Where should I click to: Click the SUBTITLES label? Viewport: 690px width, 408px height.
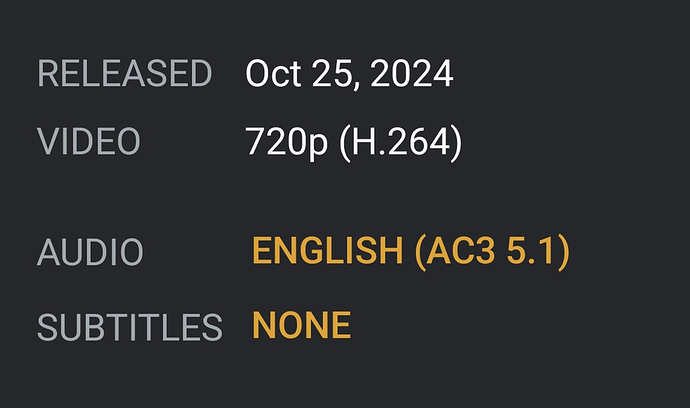pos(129,326)
